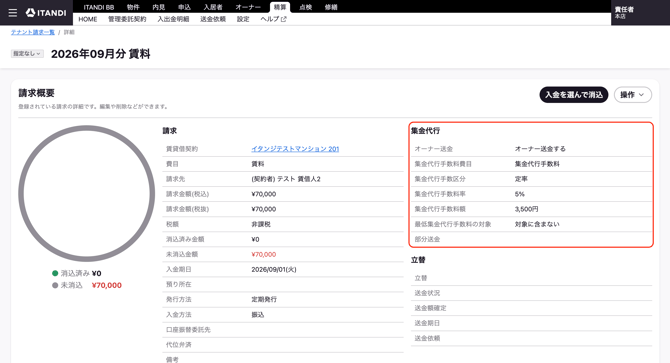Screen dimensions: 670x363
Task: Click the 未消込 ¥70,000 legend entry
Action: (x=87, y=285)
